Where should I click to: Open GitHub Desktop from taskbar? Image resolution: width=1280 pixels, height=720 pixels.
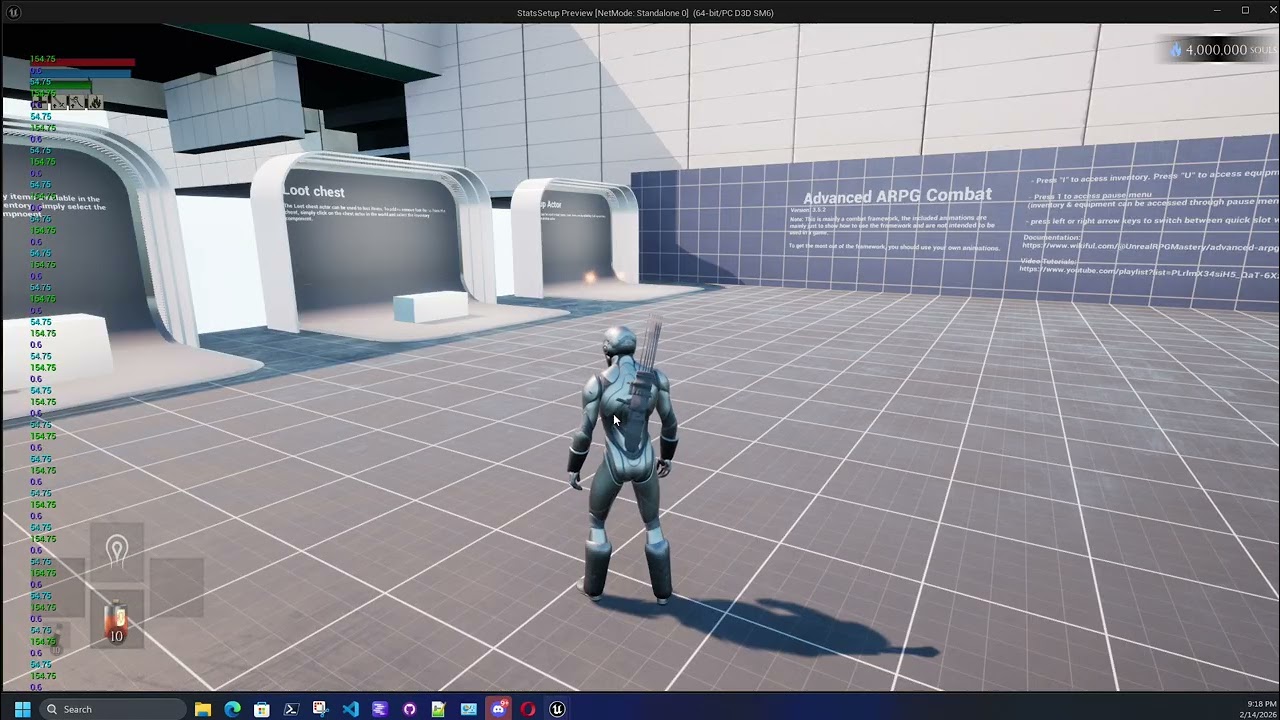[409, 709]
